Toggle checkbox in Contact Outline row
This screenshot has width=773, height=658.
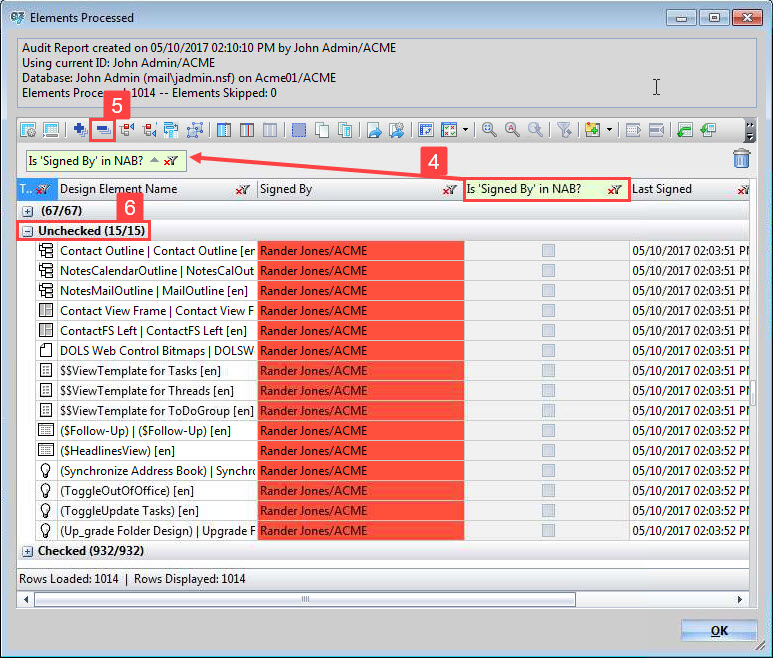coord(548,251)
